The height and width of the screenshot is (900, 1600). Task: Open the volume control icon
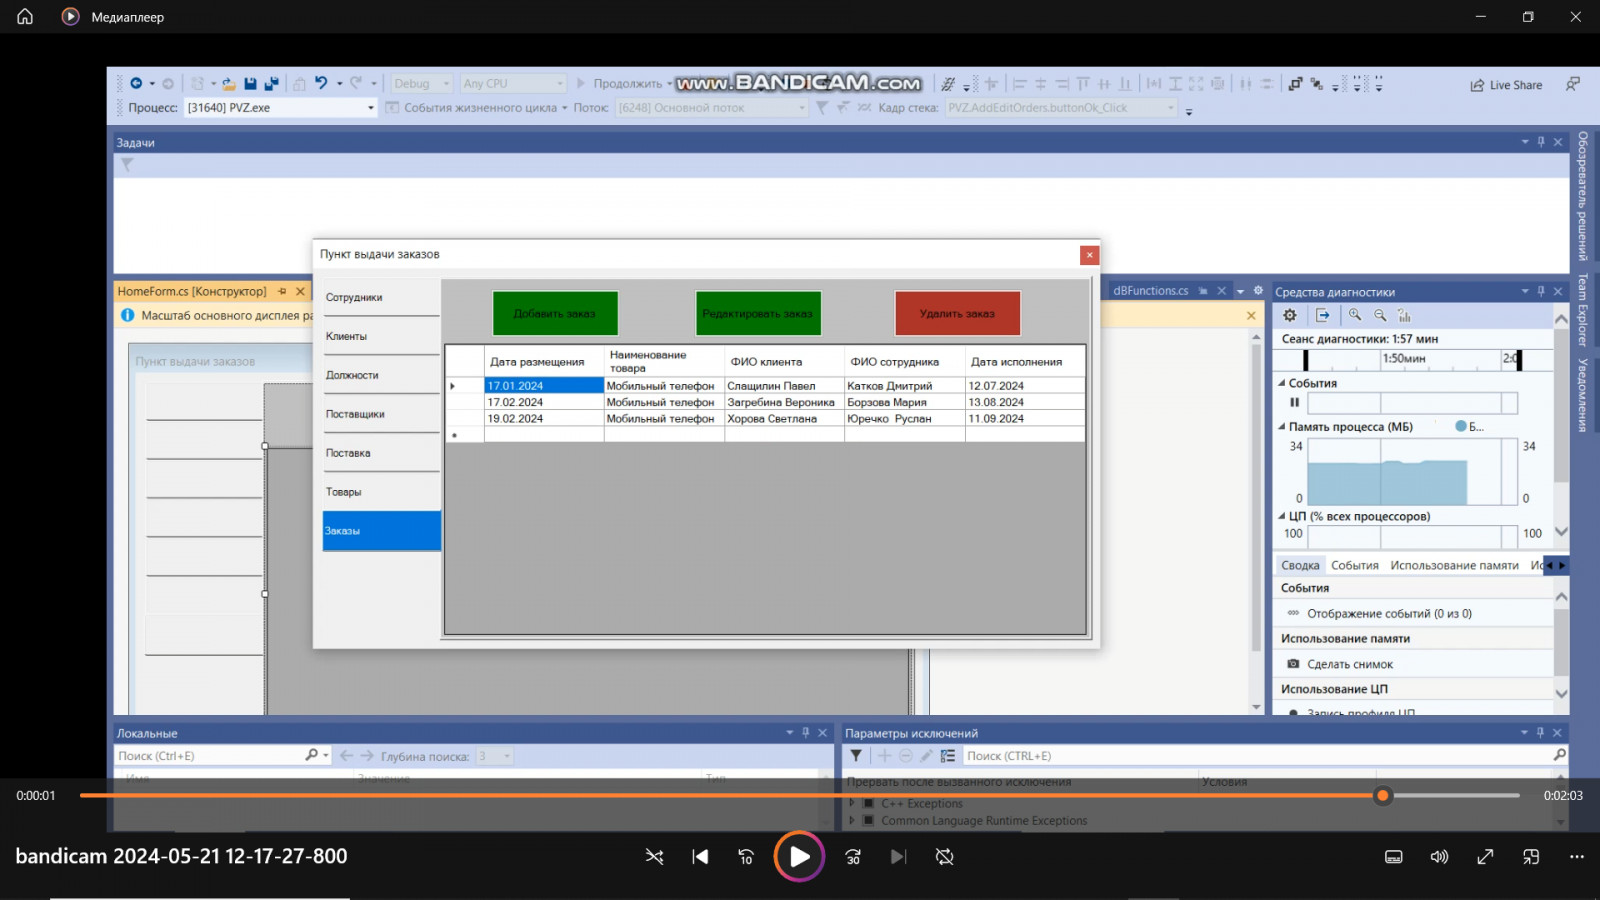[x=1439, y=857]
